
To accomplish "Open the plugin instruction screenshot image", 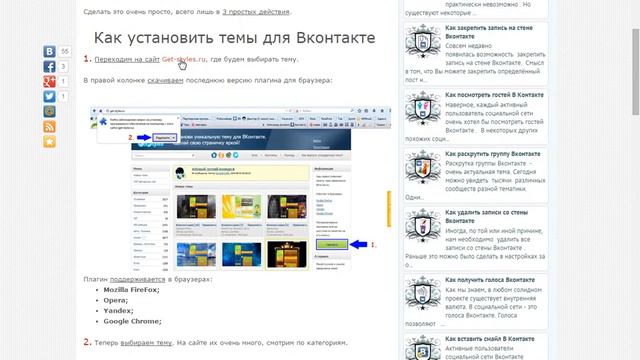I will click(x=240, y=189).
